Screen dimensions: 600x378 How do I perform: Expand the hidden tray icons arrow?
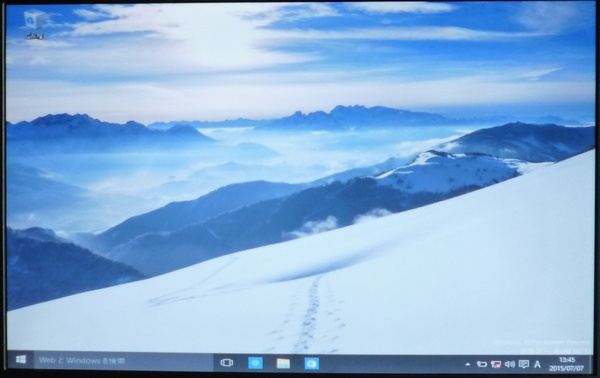pos(468,364)
